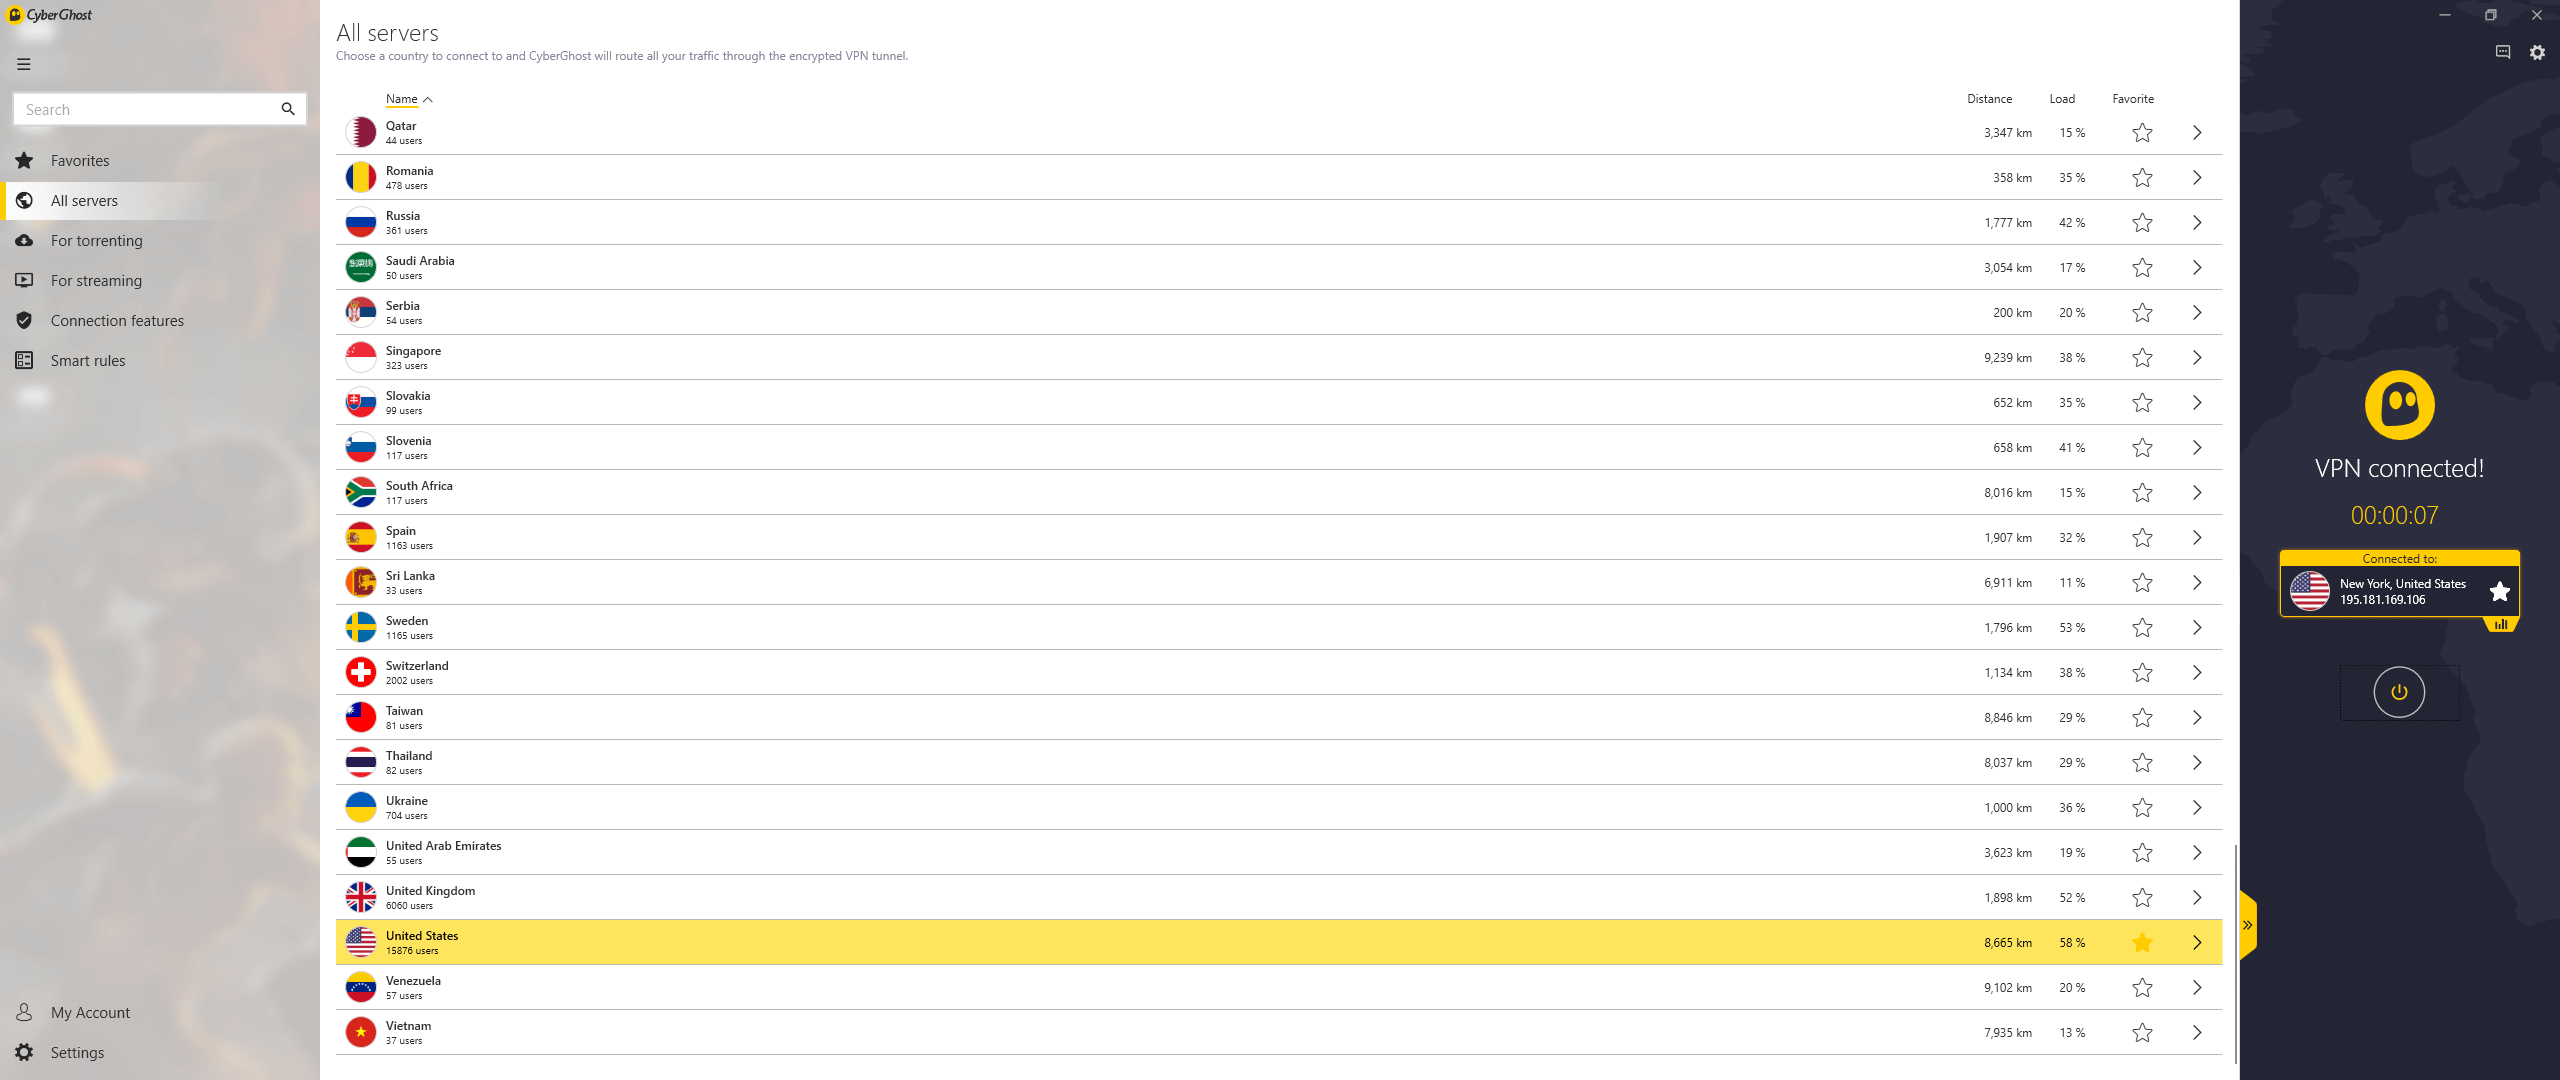Open the Favorites section
The image size is (2560, 1080).
click(80, 160)
